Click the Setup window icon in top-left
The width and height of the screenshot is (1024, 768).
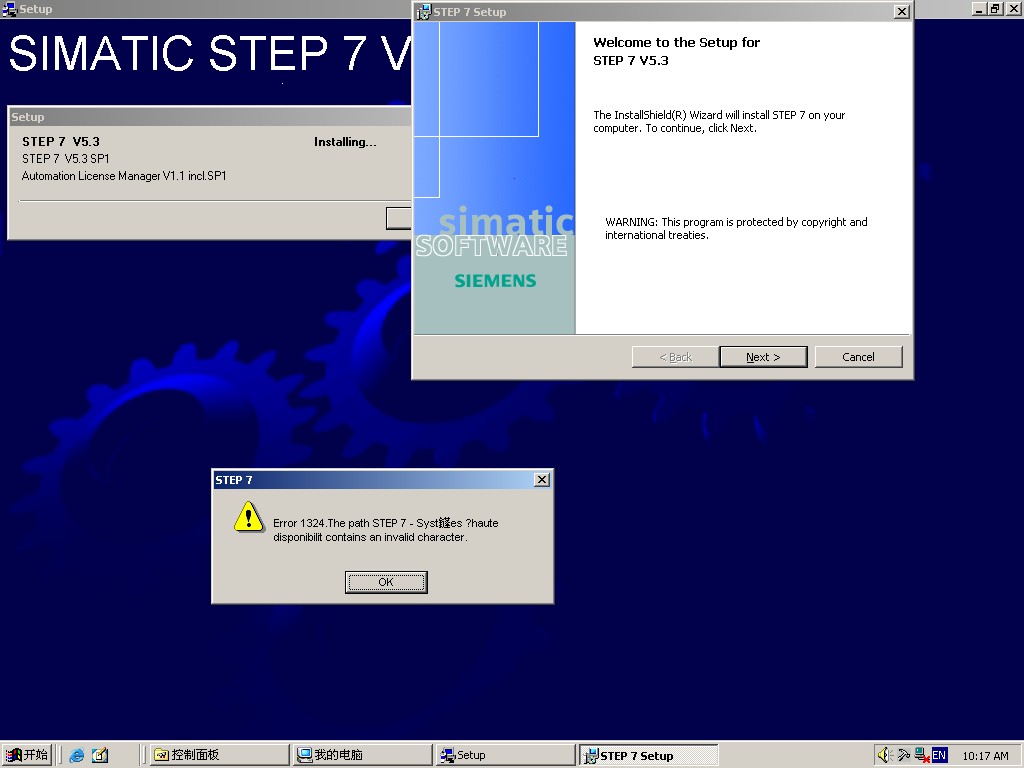coord(9,9)
